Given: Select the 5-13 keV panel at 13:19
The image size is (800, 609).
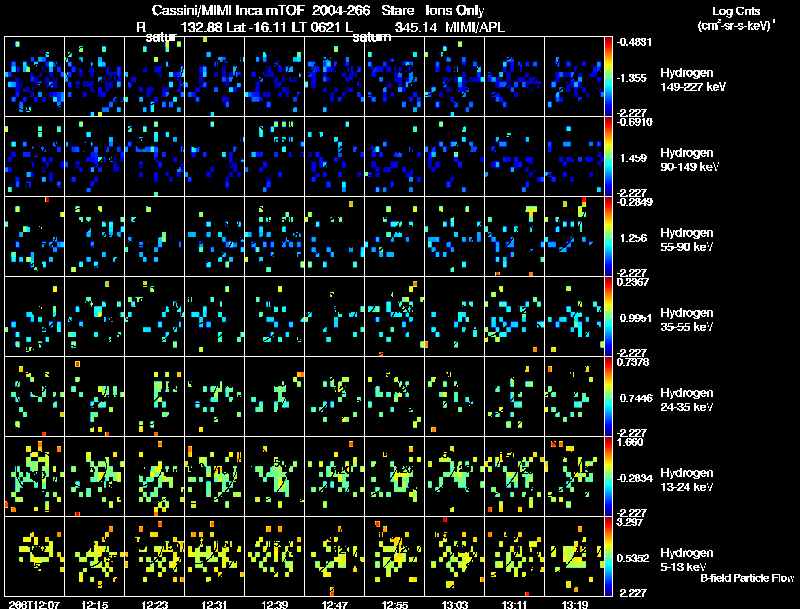Looking at the screenshot, I should tap(574, 557).
